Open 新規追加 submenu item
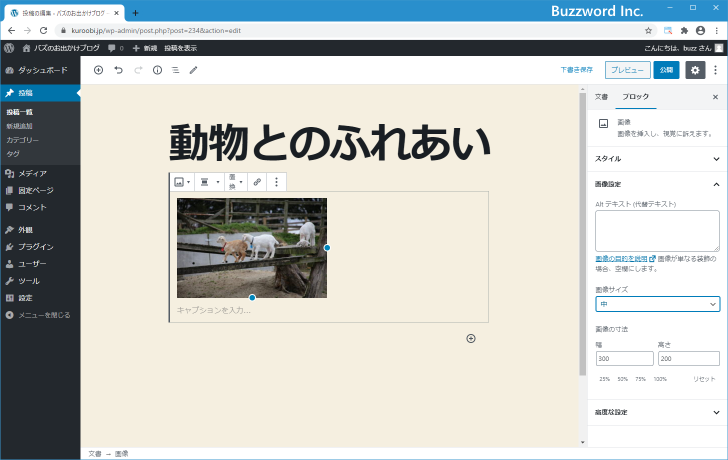Image resolution: width=728 pixels, height=460 pixels. (20, 126)
